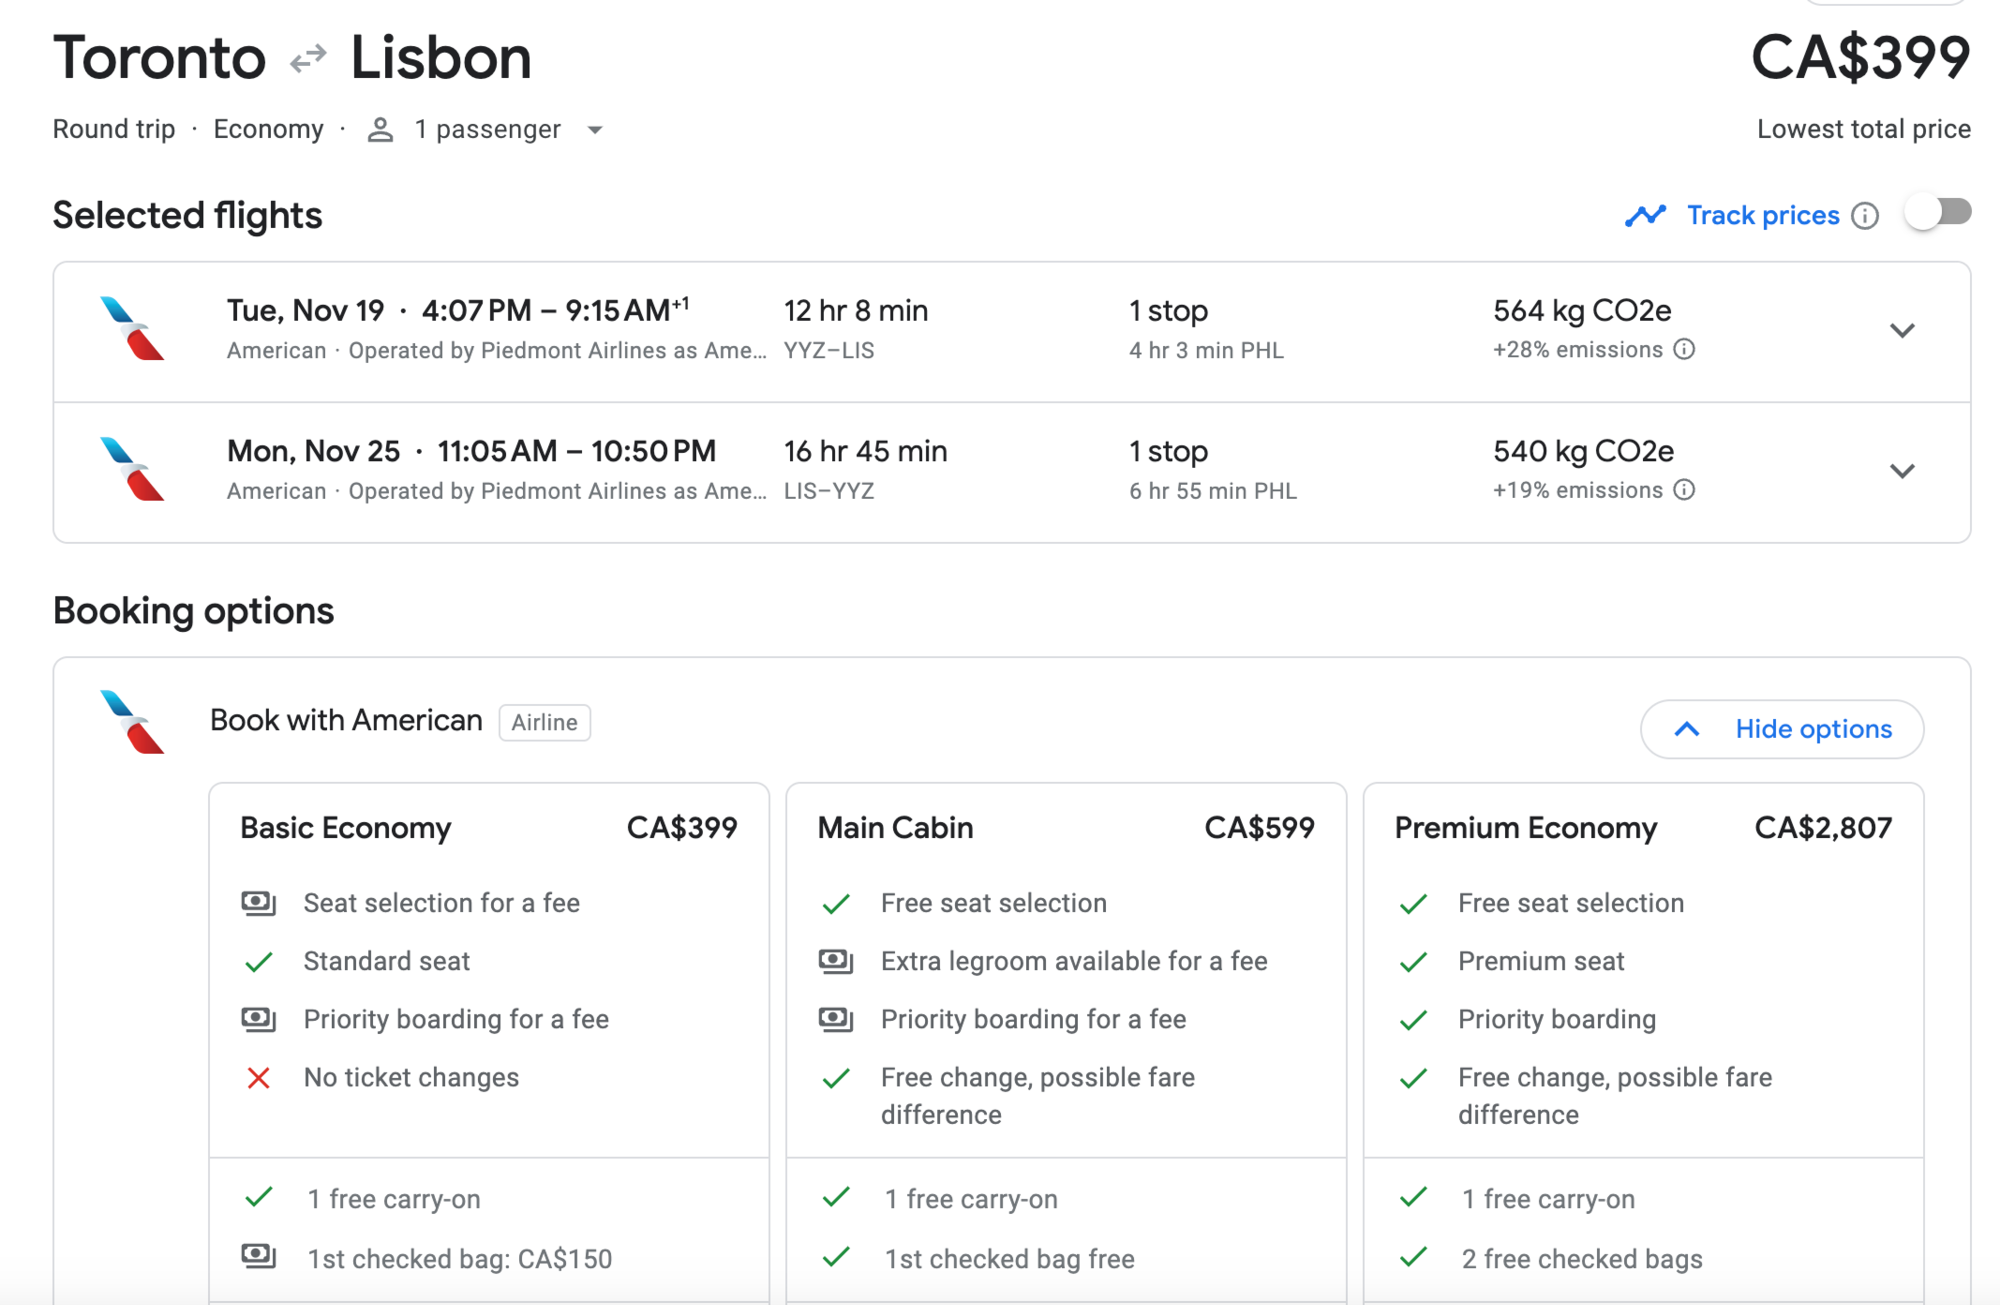
Task: Click the Toronto–Lisbon swap arrows icon
Action: click(308, 58)
